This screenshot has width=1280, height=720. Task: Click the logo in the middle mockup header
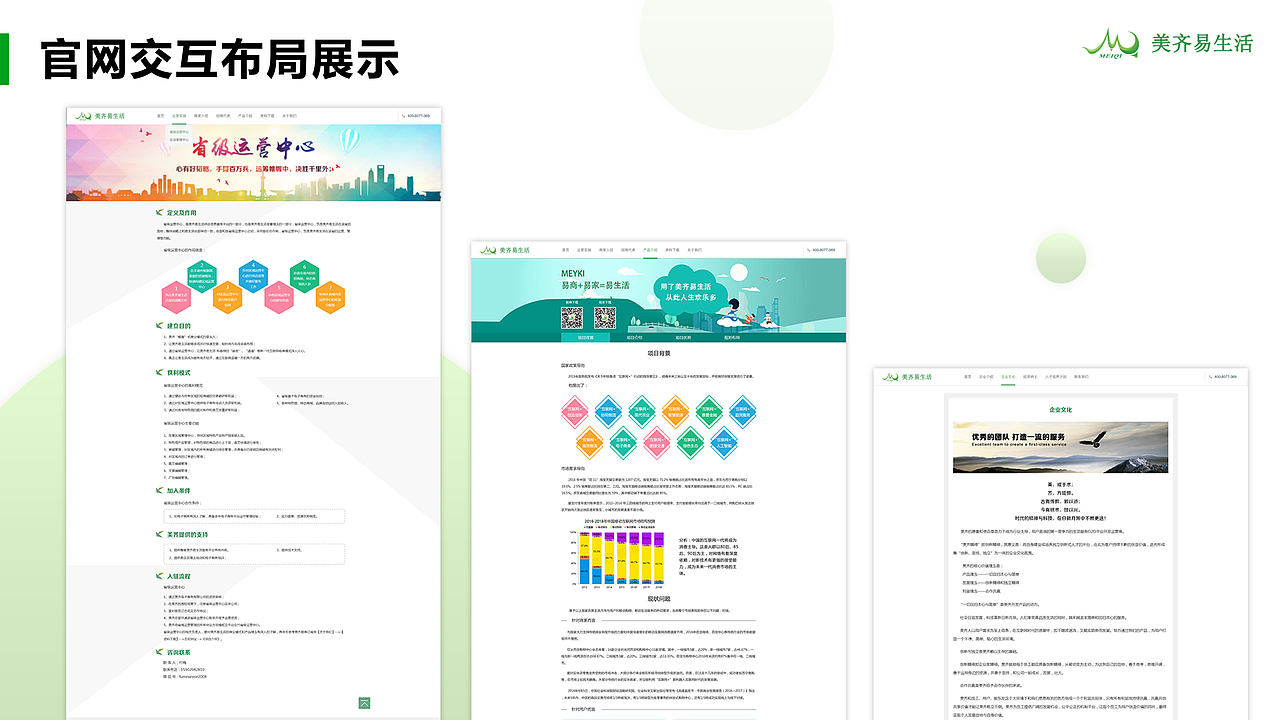click(x=506, y=249)
